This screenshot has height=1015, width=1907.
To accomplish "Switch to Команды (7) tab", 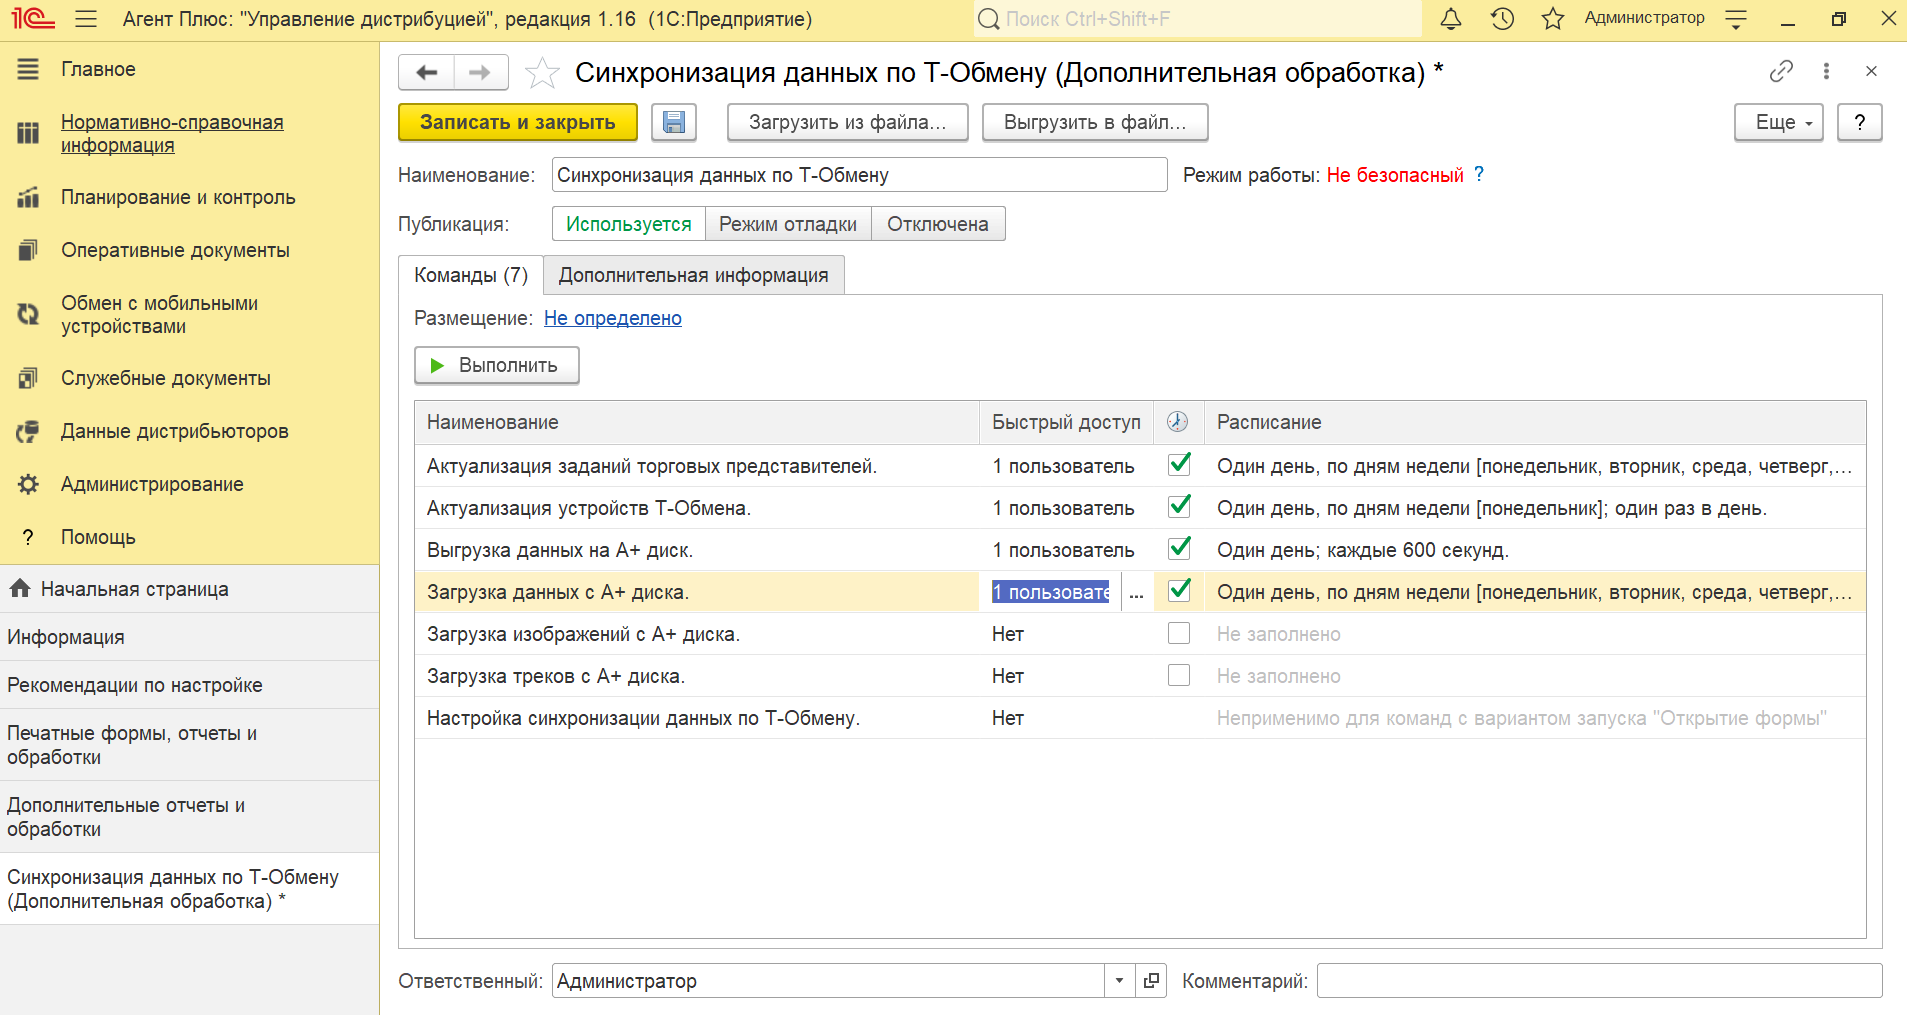I will click(471, 275).
